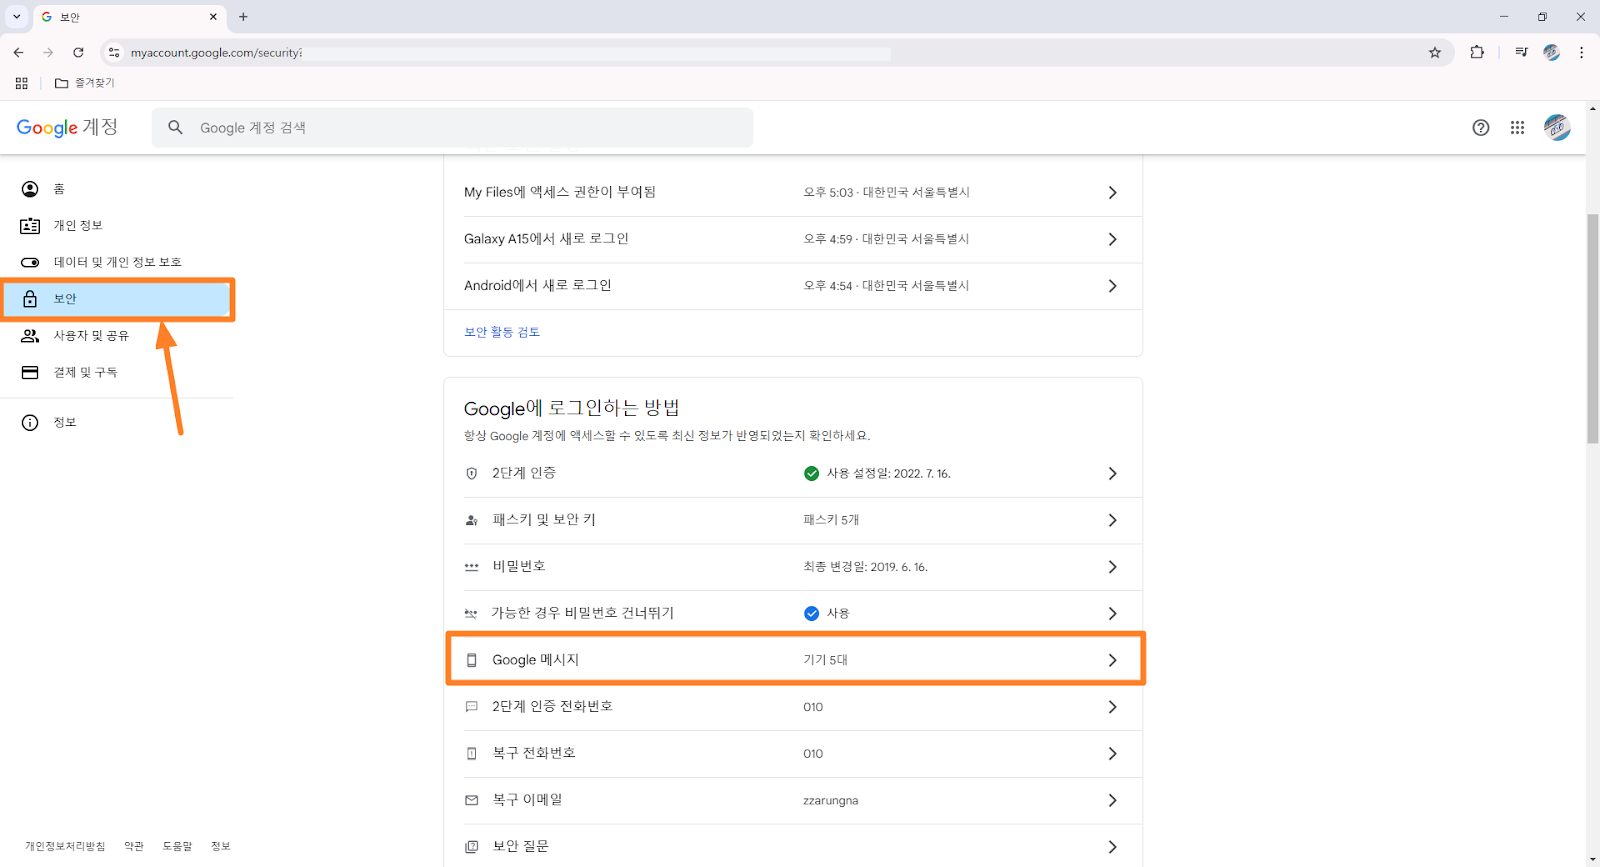Open the help question mark icon

pos(1481,127)
